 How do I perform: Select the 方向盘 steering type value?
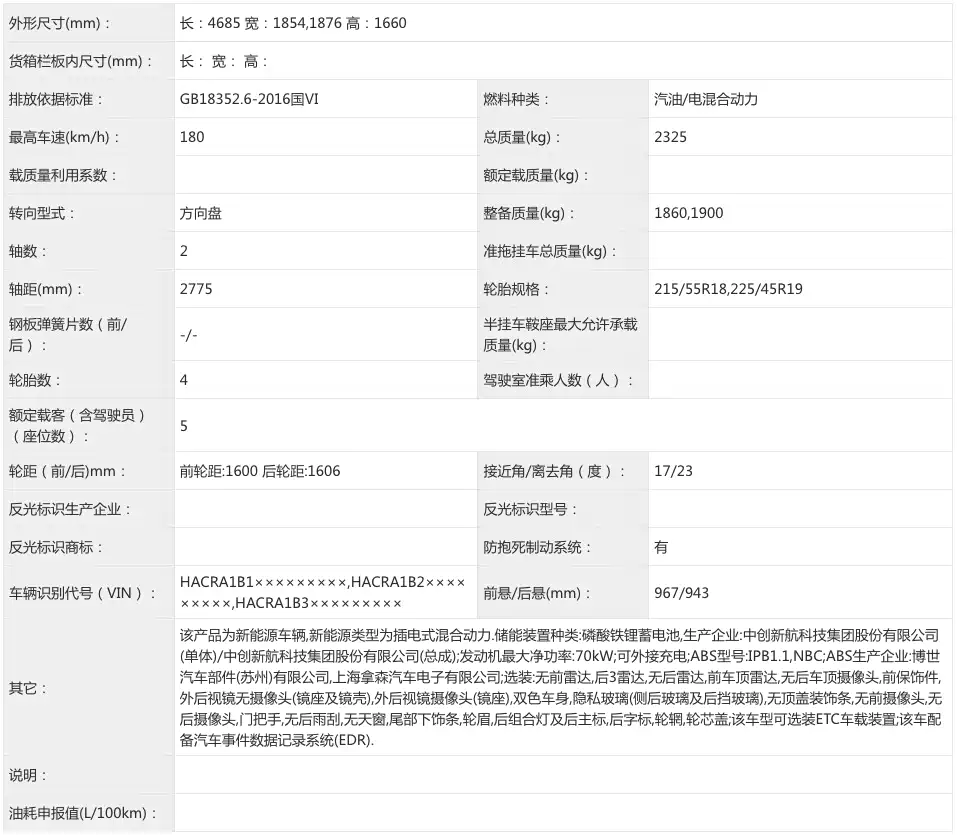click(201, 213)
